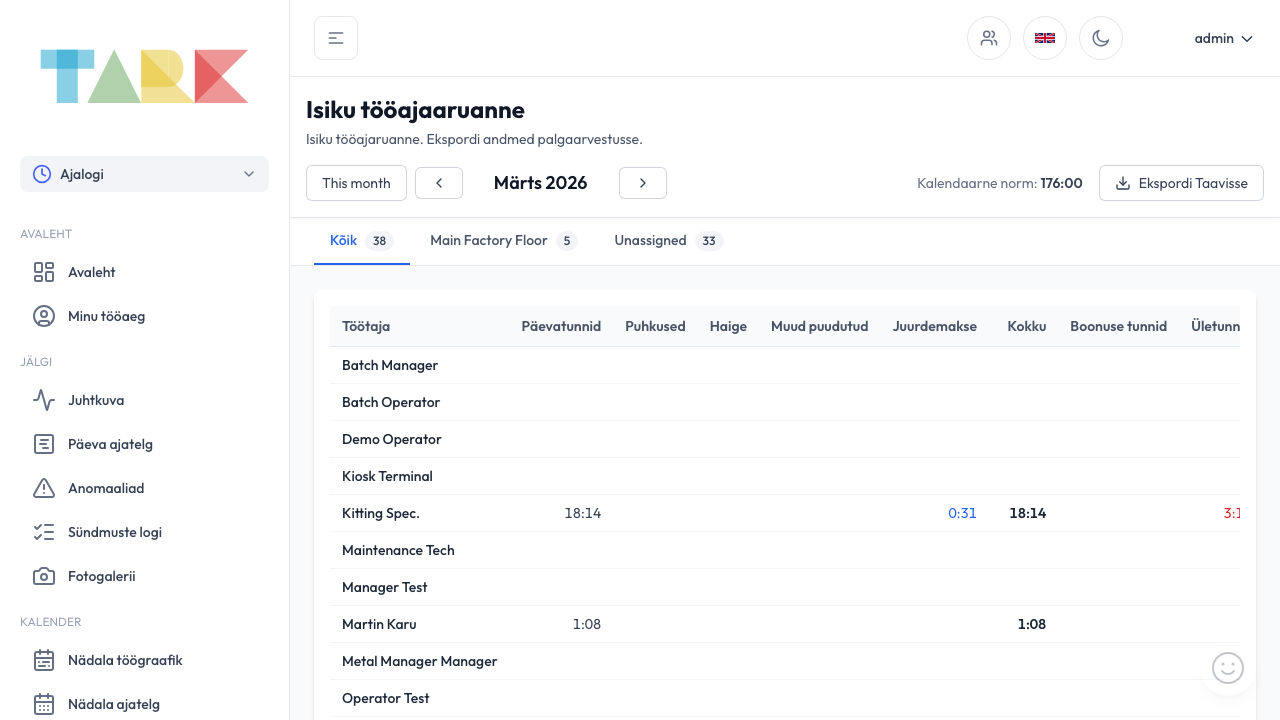Collapse the sidebar with the hamburger button
Viewport: 1280px width, 720px height.
tap(336, 38)
